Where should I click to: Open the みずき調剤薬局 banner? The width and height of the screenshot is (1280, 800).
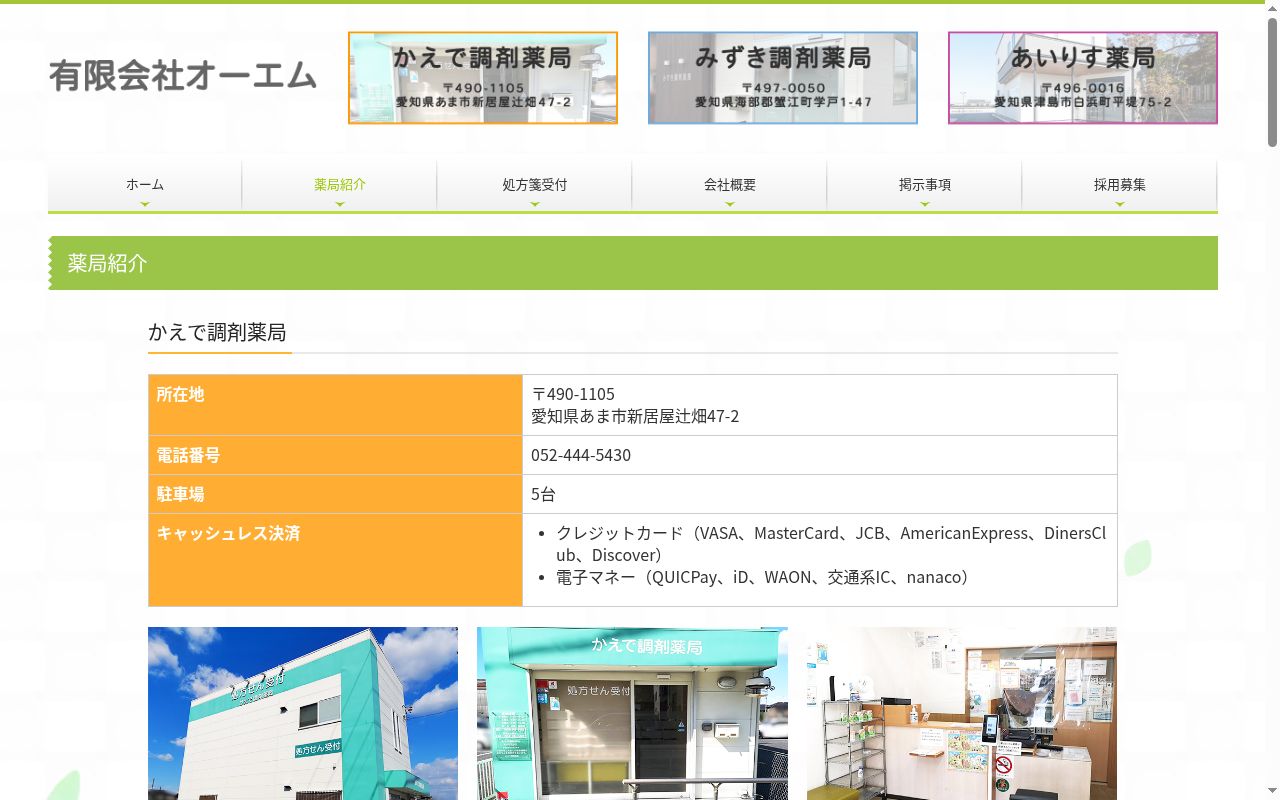tap(783, 78)
